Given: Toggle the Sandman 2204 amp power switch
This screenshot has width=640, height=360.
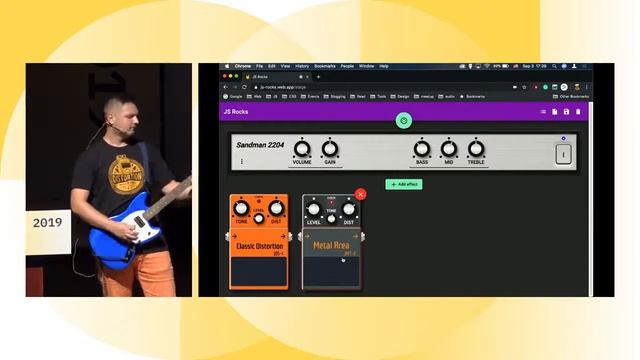Looking at the screenshot, I should [563, 155].
